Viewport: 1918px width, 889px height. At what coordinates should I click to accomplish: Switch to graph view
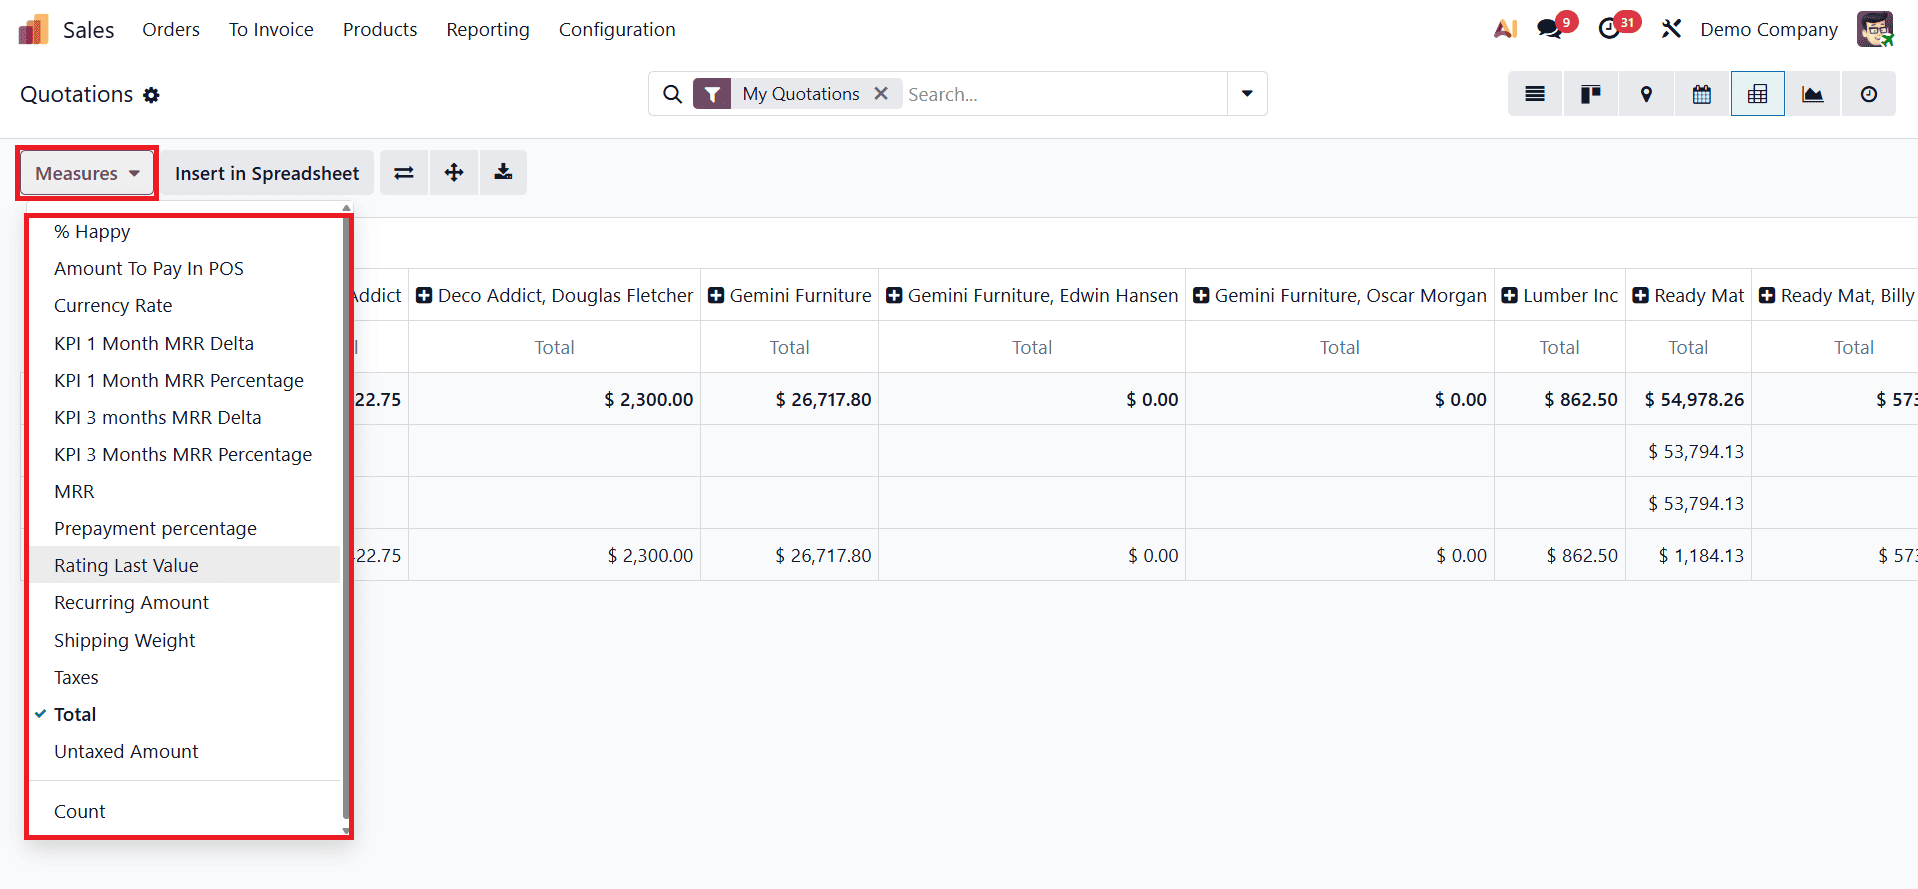point(1812,94)
